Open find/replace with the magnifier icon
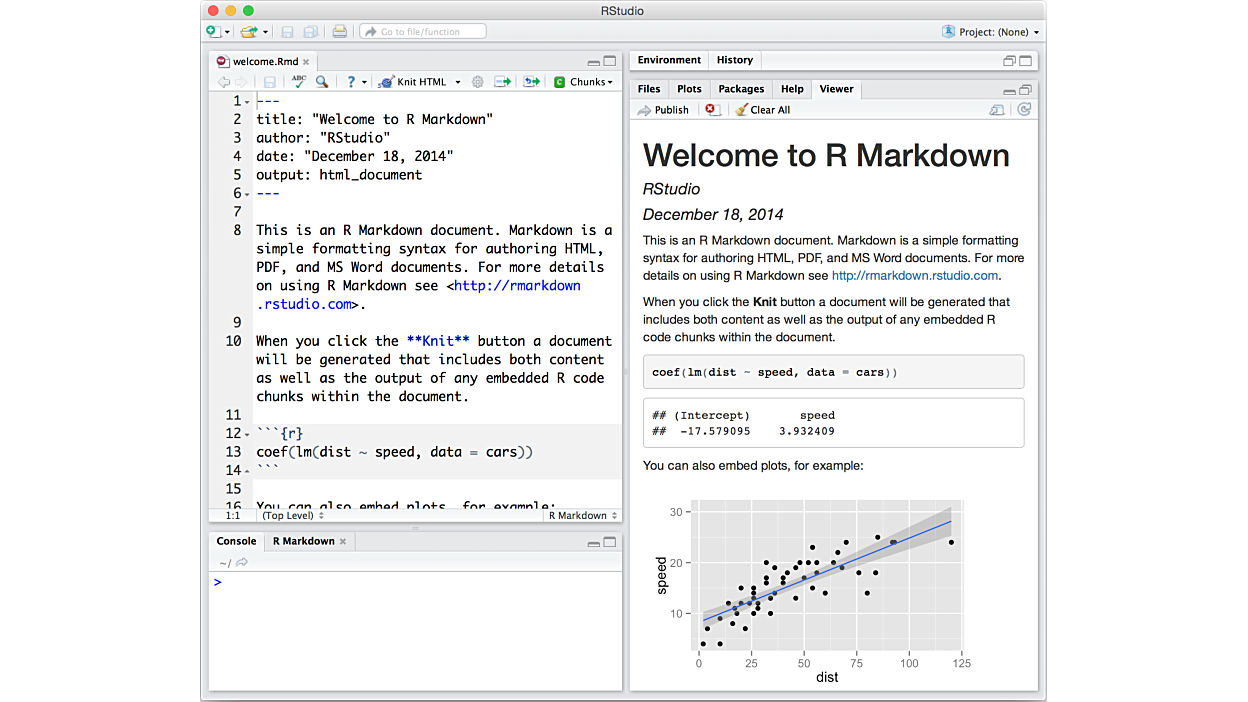The width and height of the screenshot is (1248, 702). [x=322, y=82]
